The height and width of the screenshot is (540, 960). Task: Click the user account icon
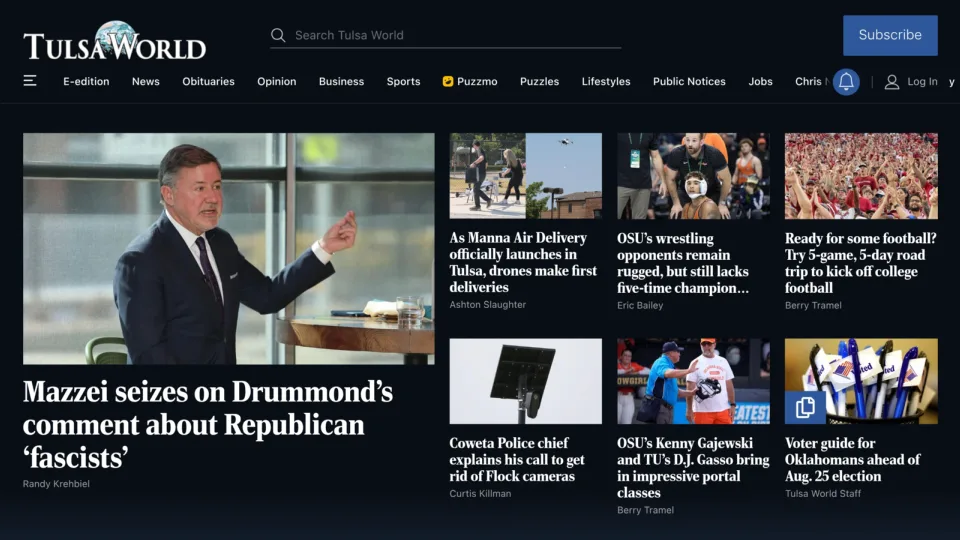click(892, 81)
